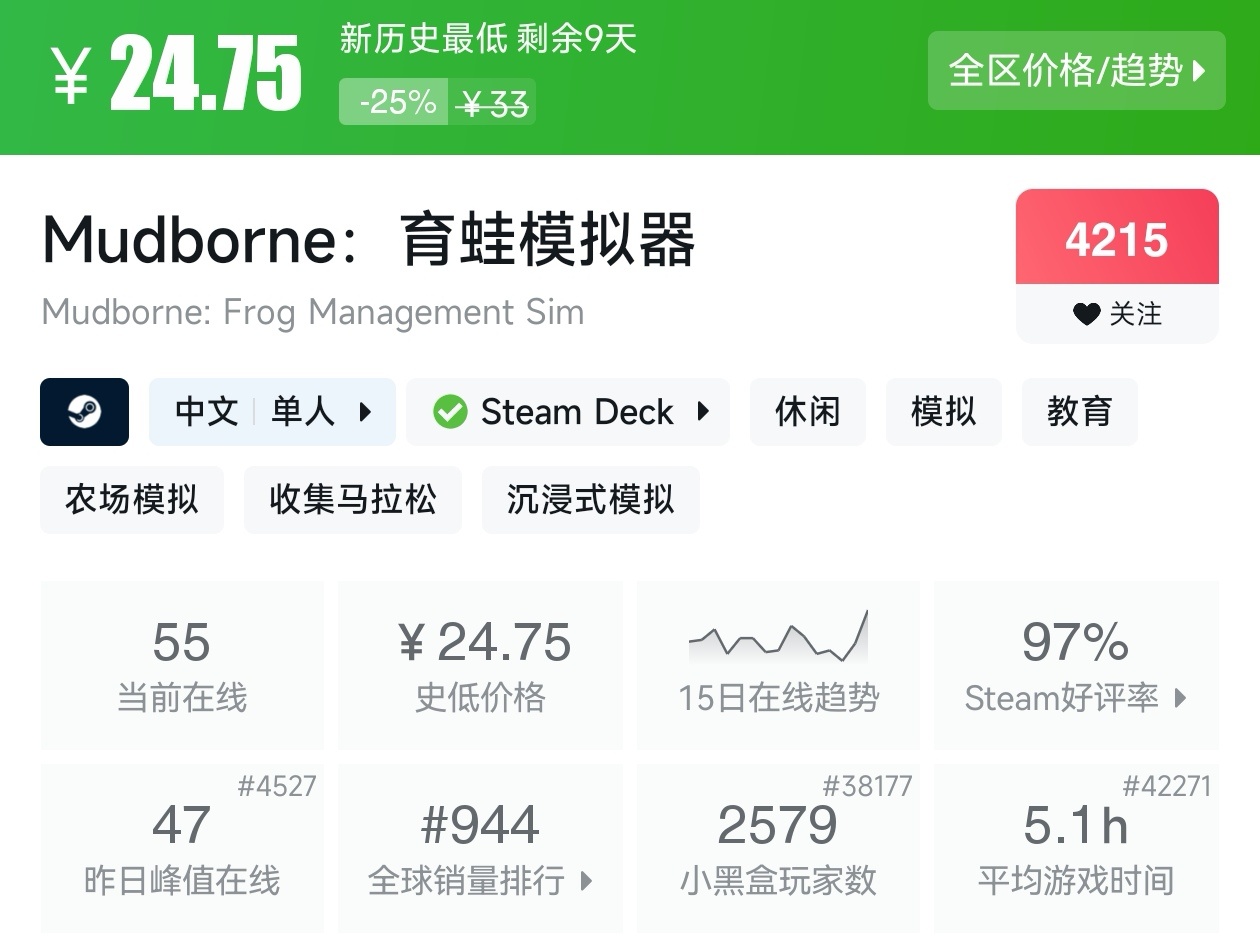Click the -25% discount badge
The image size is (1260, 936).
point(397,102)
